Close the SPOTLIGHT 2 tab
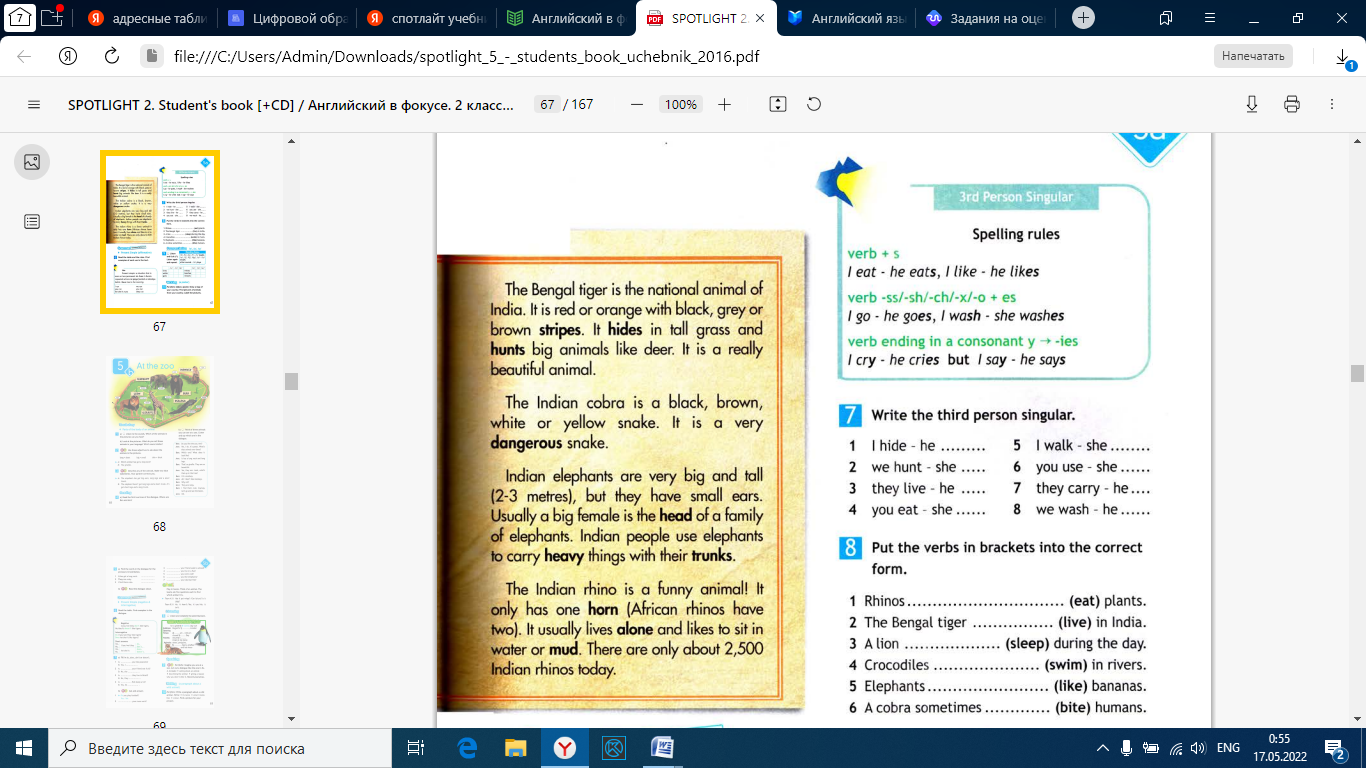1366x768 pixels. (762, 18)
